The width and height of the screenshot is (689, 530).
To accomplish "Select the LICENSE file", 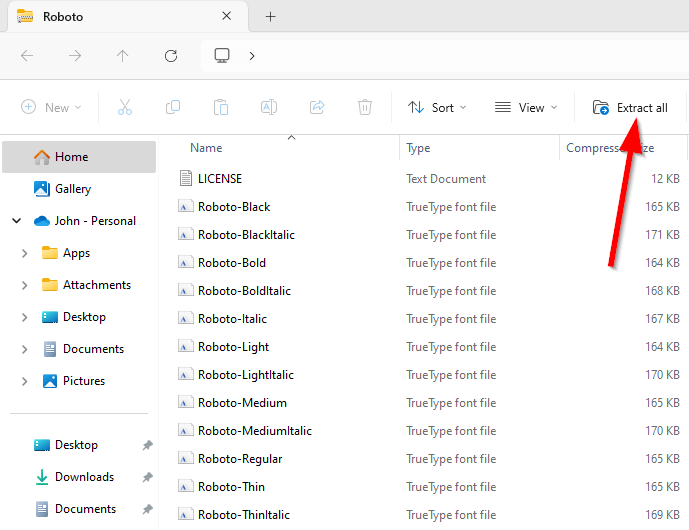I will [220, 179].
